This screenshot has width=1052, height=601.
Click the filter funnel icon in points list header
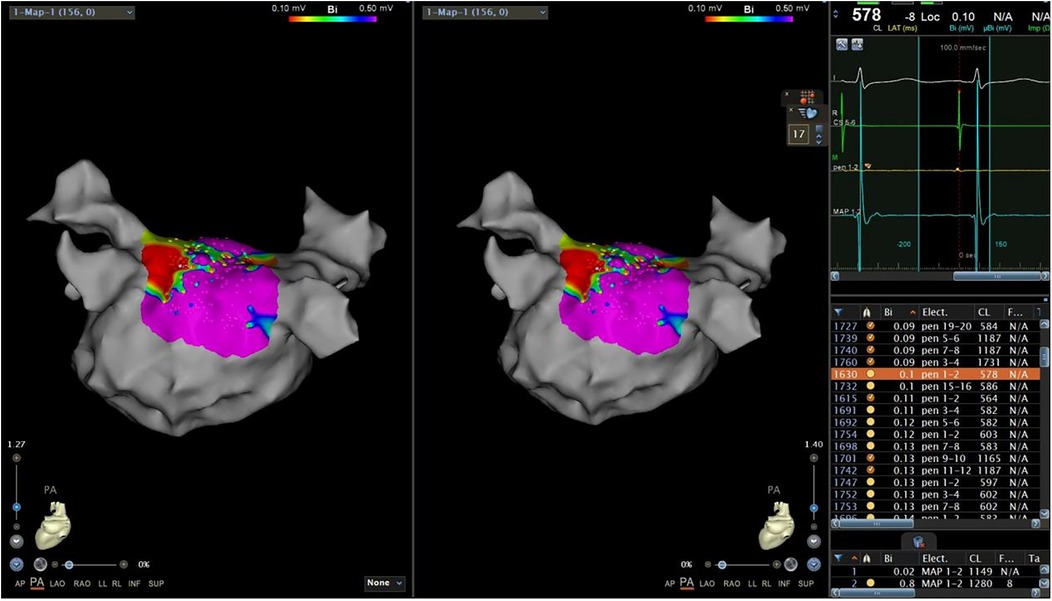(839, 312)
